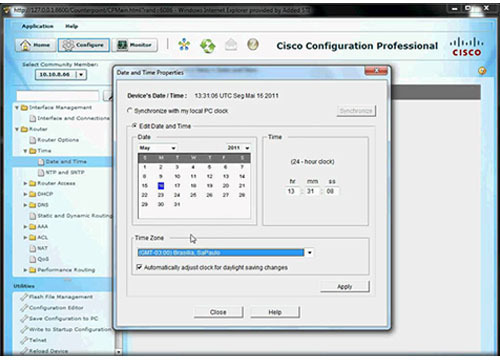Open the year dropdown showing 2011
Image resolution: width=500 pixels, height=360 pixels.
[x=238, y=148]
